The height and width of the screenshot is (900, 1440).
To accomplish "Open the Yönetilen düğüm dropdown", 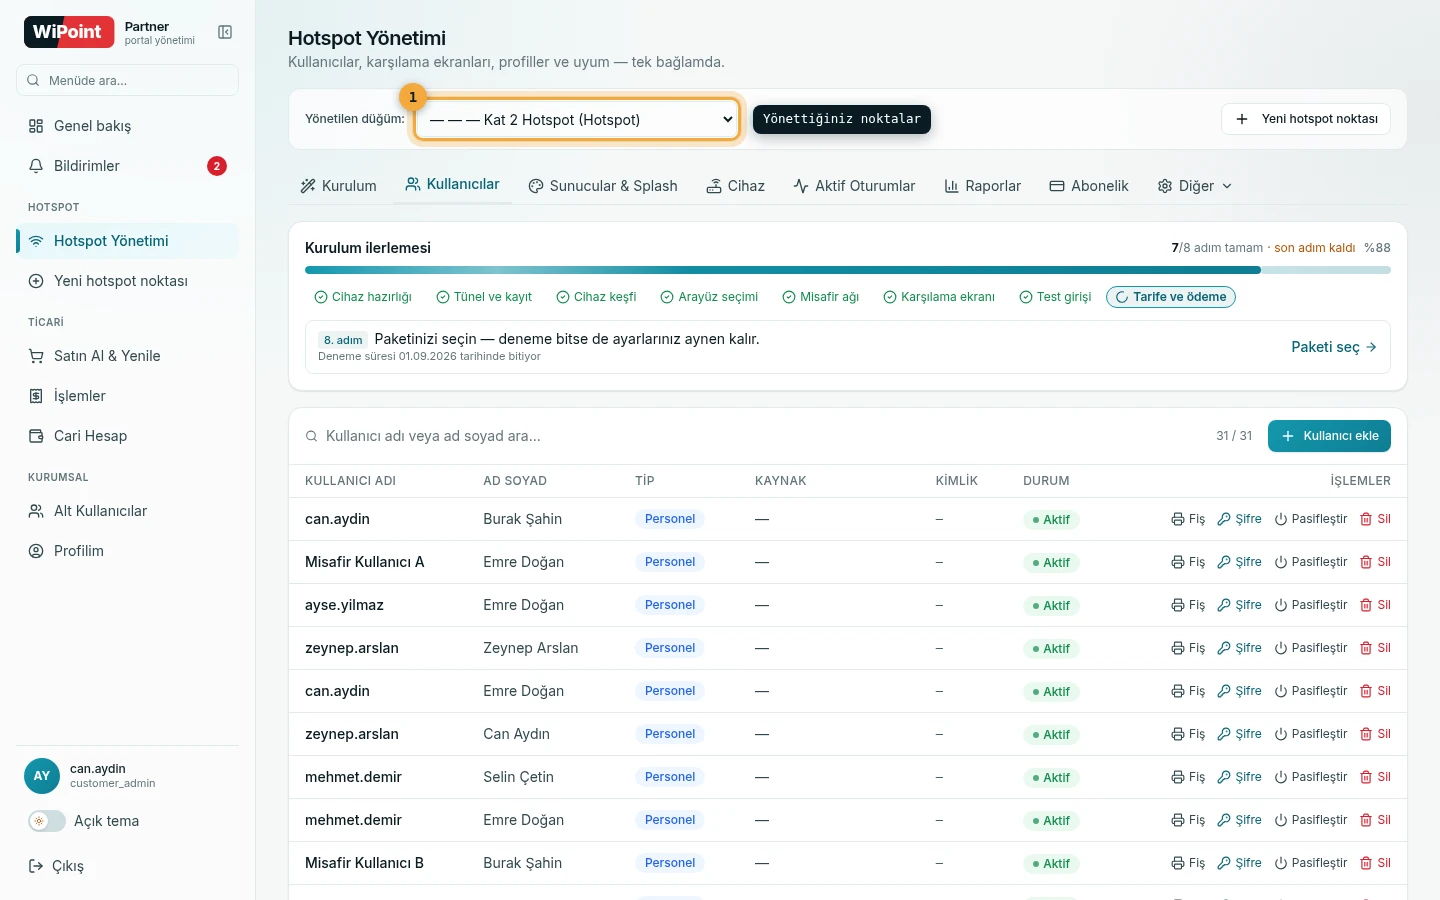I will pyautogui.click(x=577, y=119).
